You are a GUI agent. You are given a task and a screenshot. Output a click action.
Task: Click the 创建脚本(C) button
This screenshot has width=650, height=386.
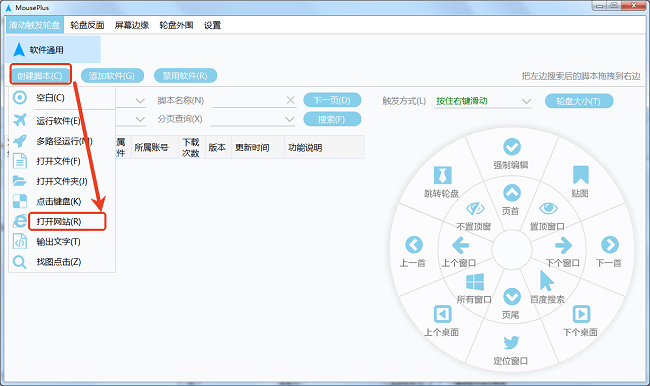coord(41,75)
